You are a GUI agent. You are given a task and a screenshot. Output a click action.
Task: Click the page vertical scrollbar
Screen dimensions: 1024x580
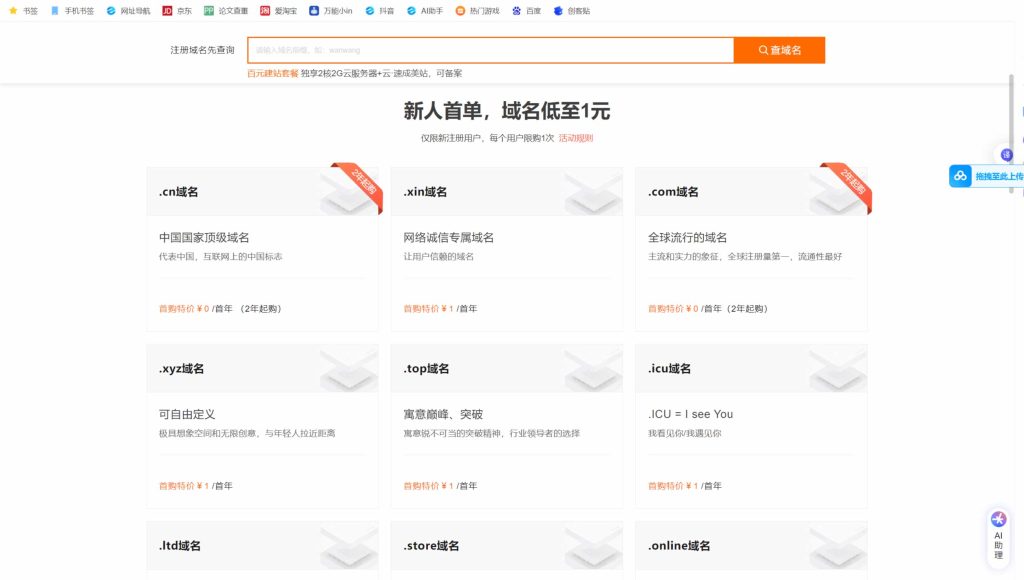1010,110
